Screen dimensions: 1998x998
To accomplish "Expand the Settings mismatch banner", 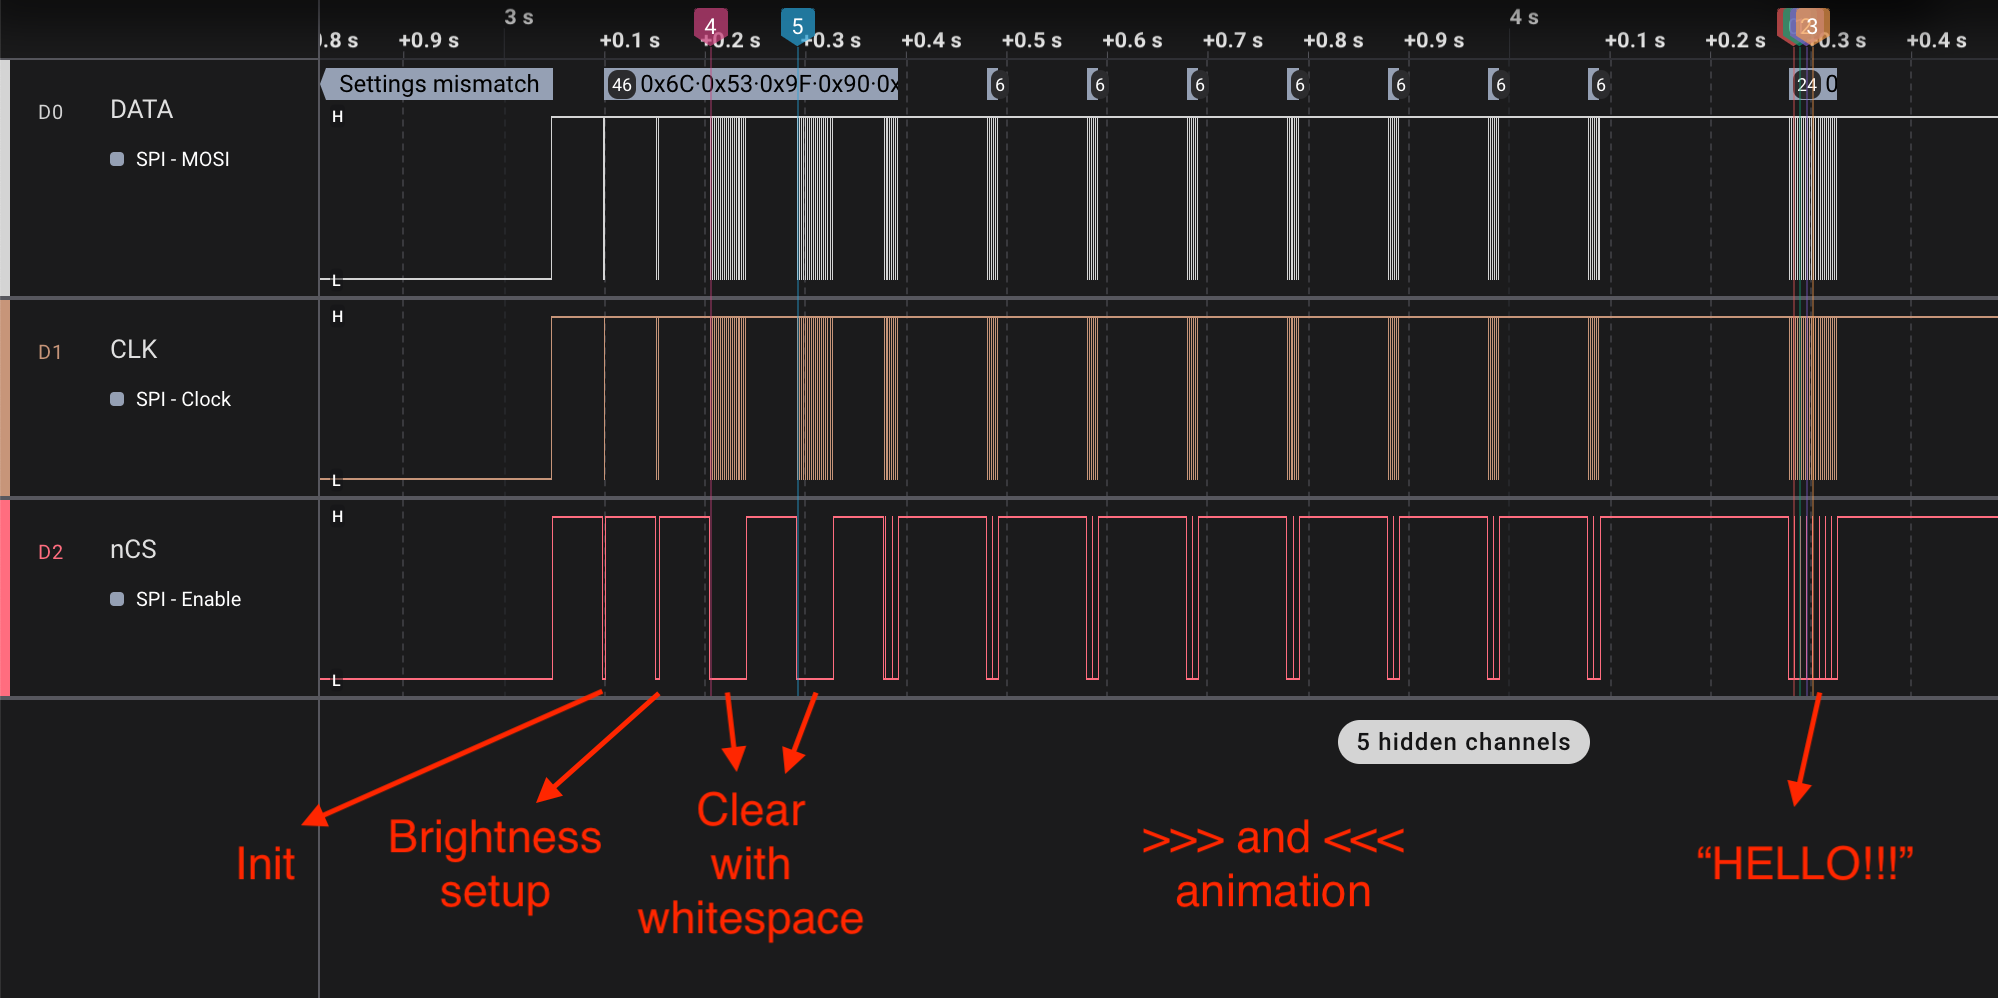I will (x=436, y=84).
